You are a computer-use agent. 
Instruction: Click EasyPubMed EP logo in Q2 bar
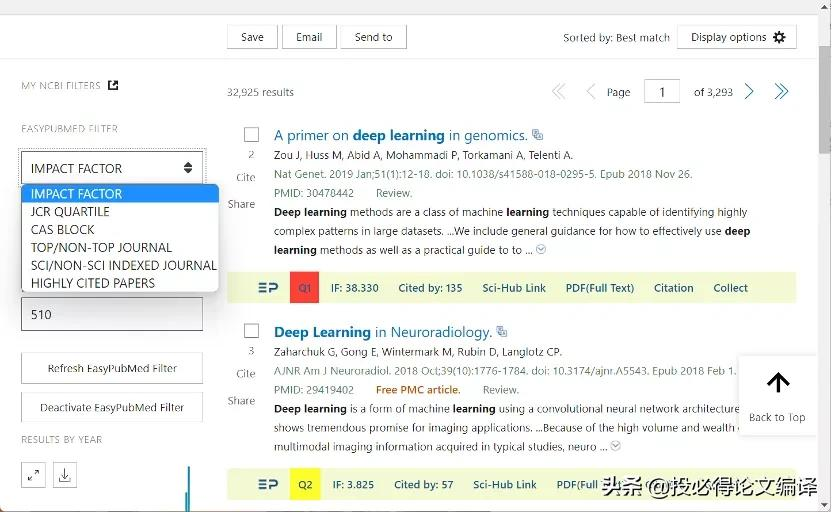pos(268,484)
